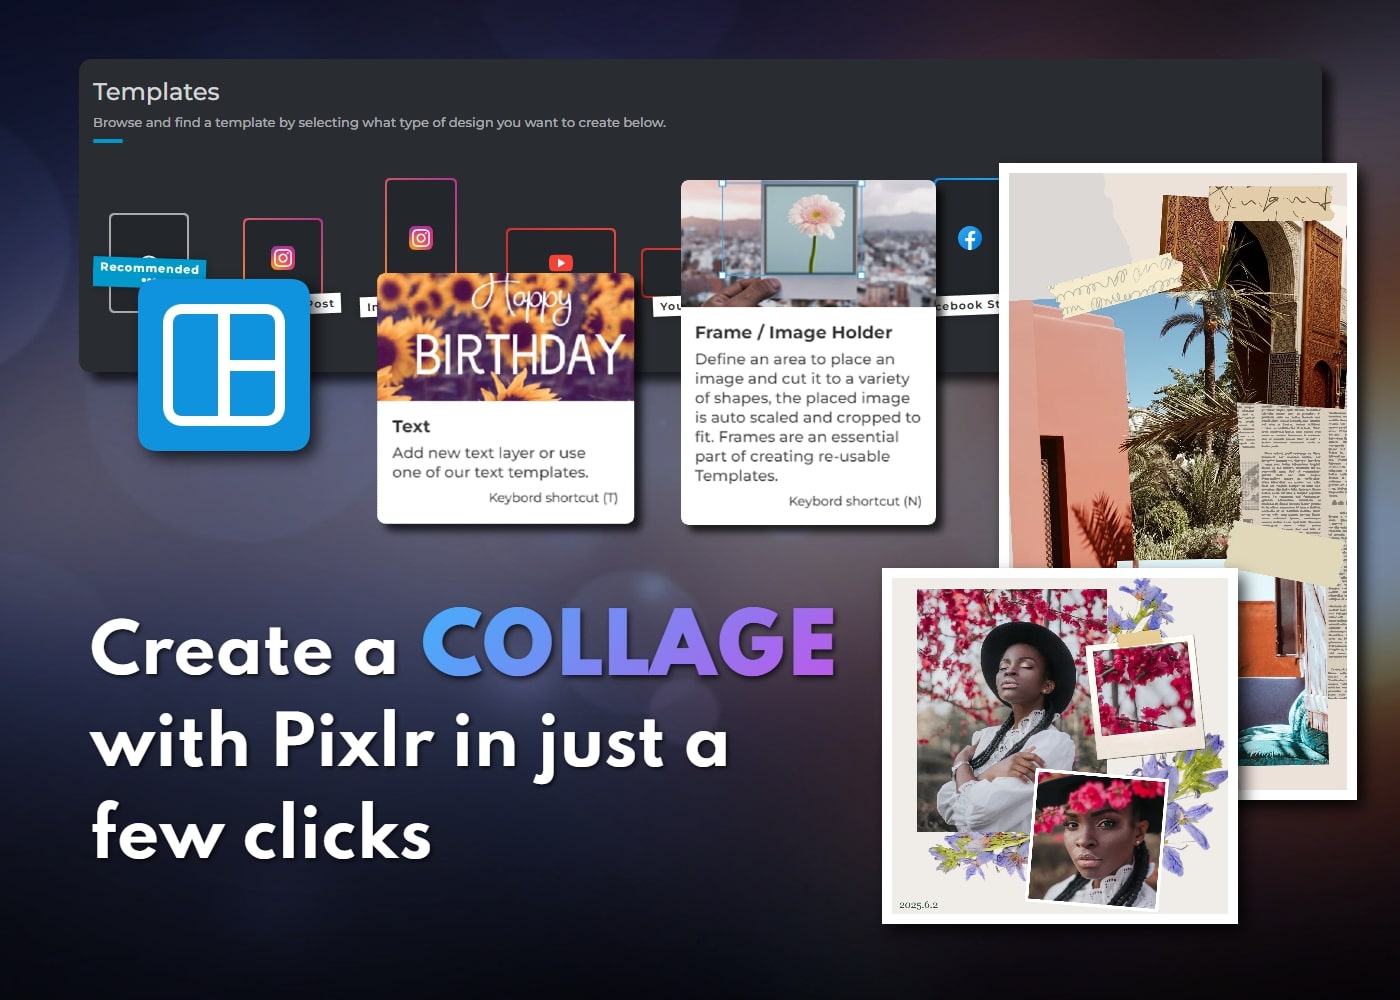
Task: Pick the Facebook template icon
Action: (970, 238)
